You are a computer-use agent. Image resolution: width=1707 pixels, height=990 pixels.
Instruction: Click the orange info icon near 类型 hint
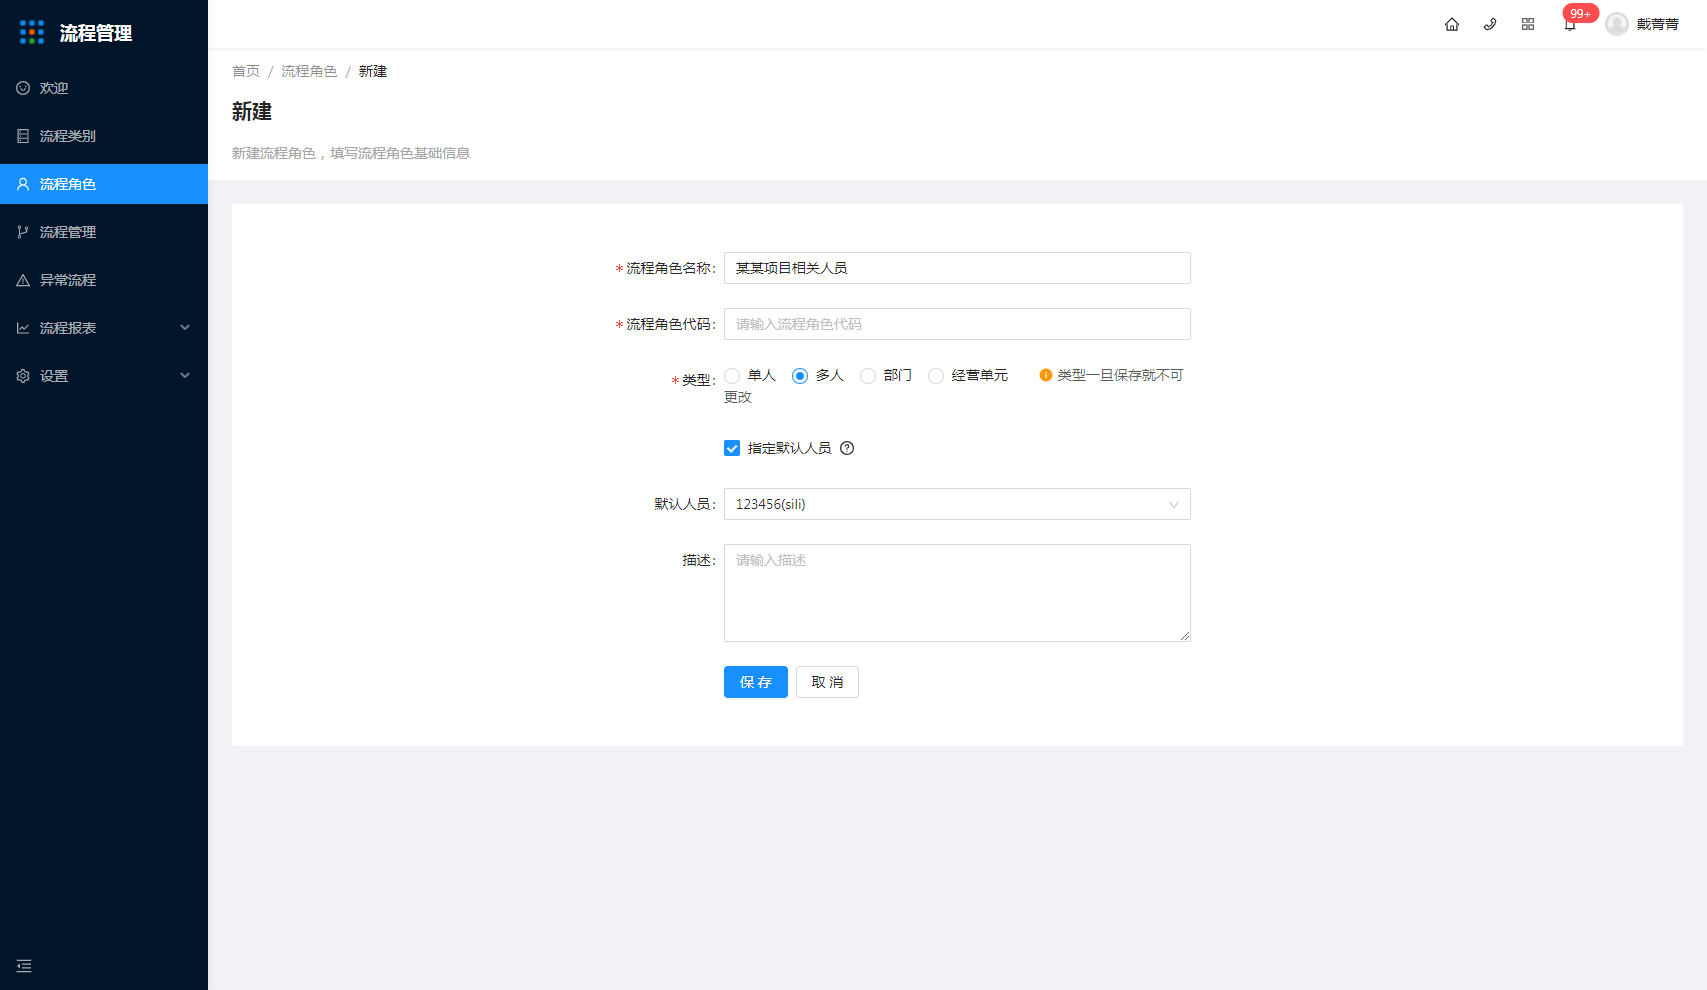[1046, 375]
